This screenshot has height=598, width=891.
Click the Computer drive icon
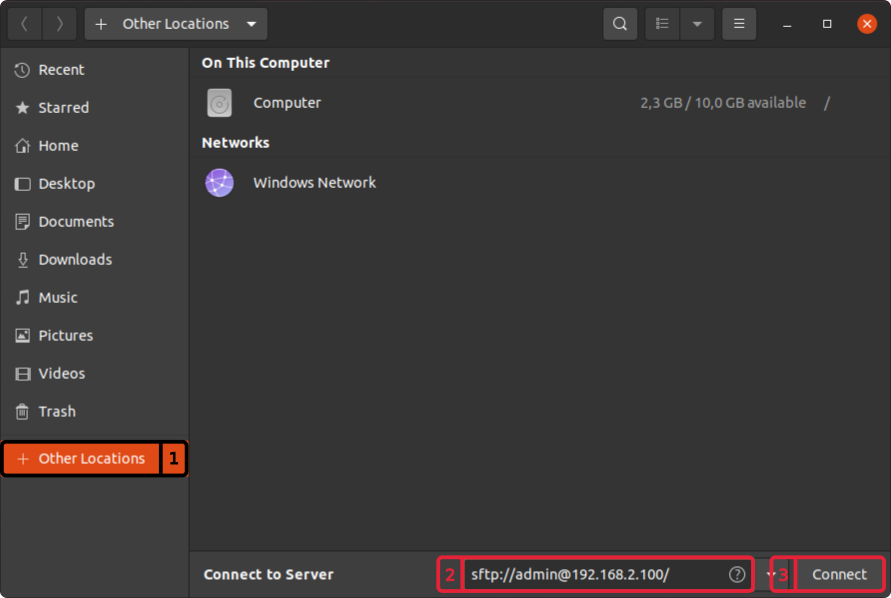[219, 103]
